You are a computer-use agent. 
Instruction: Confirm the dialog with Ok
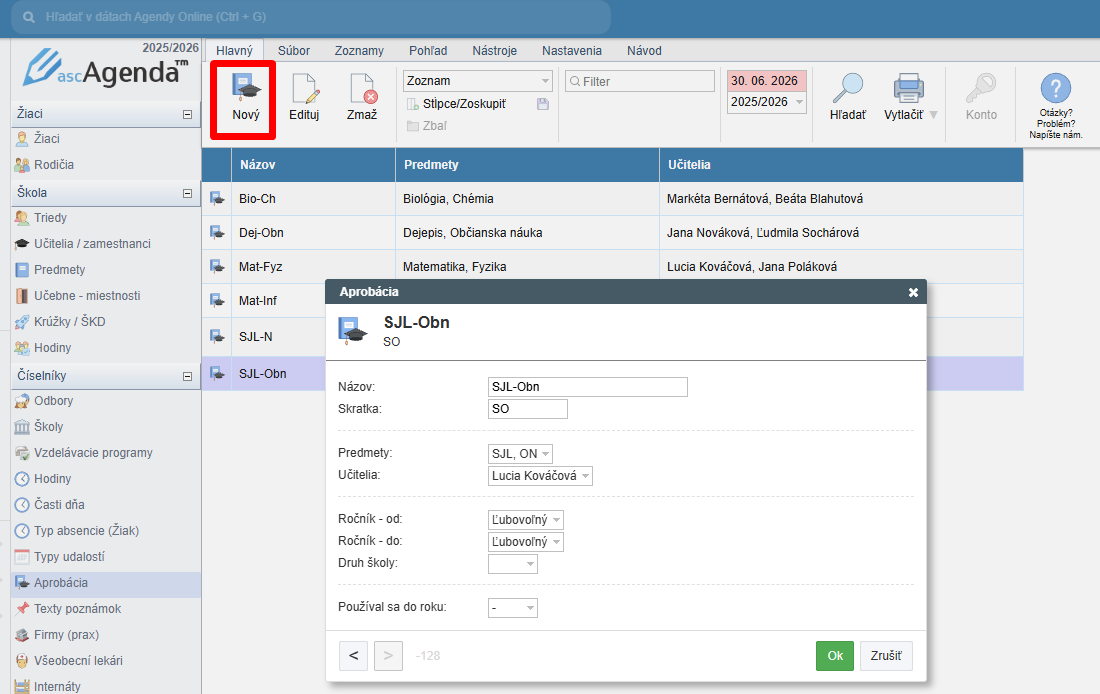[x=835, y=655]
